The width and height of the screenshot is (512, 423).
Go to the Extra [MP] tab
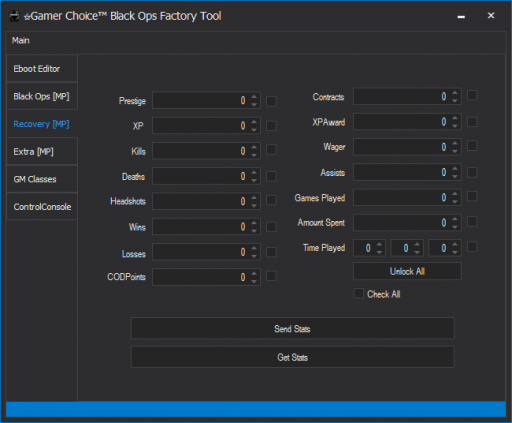[x=42, y=152]
